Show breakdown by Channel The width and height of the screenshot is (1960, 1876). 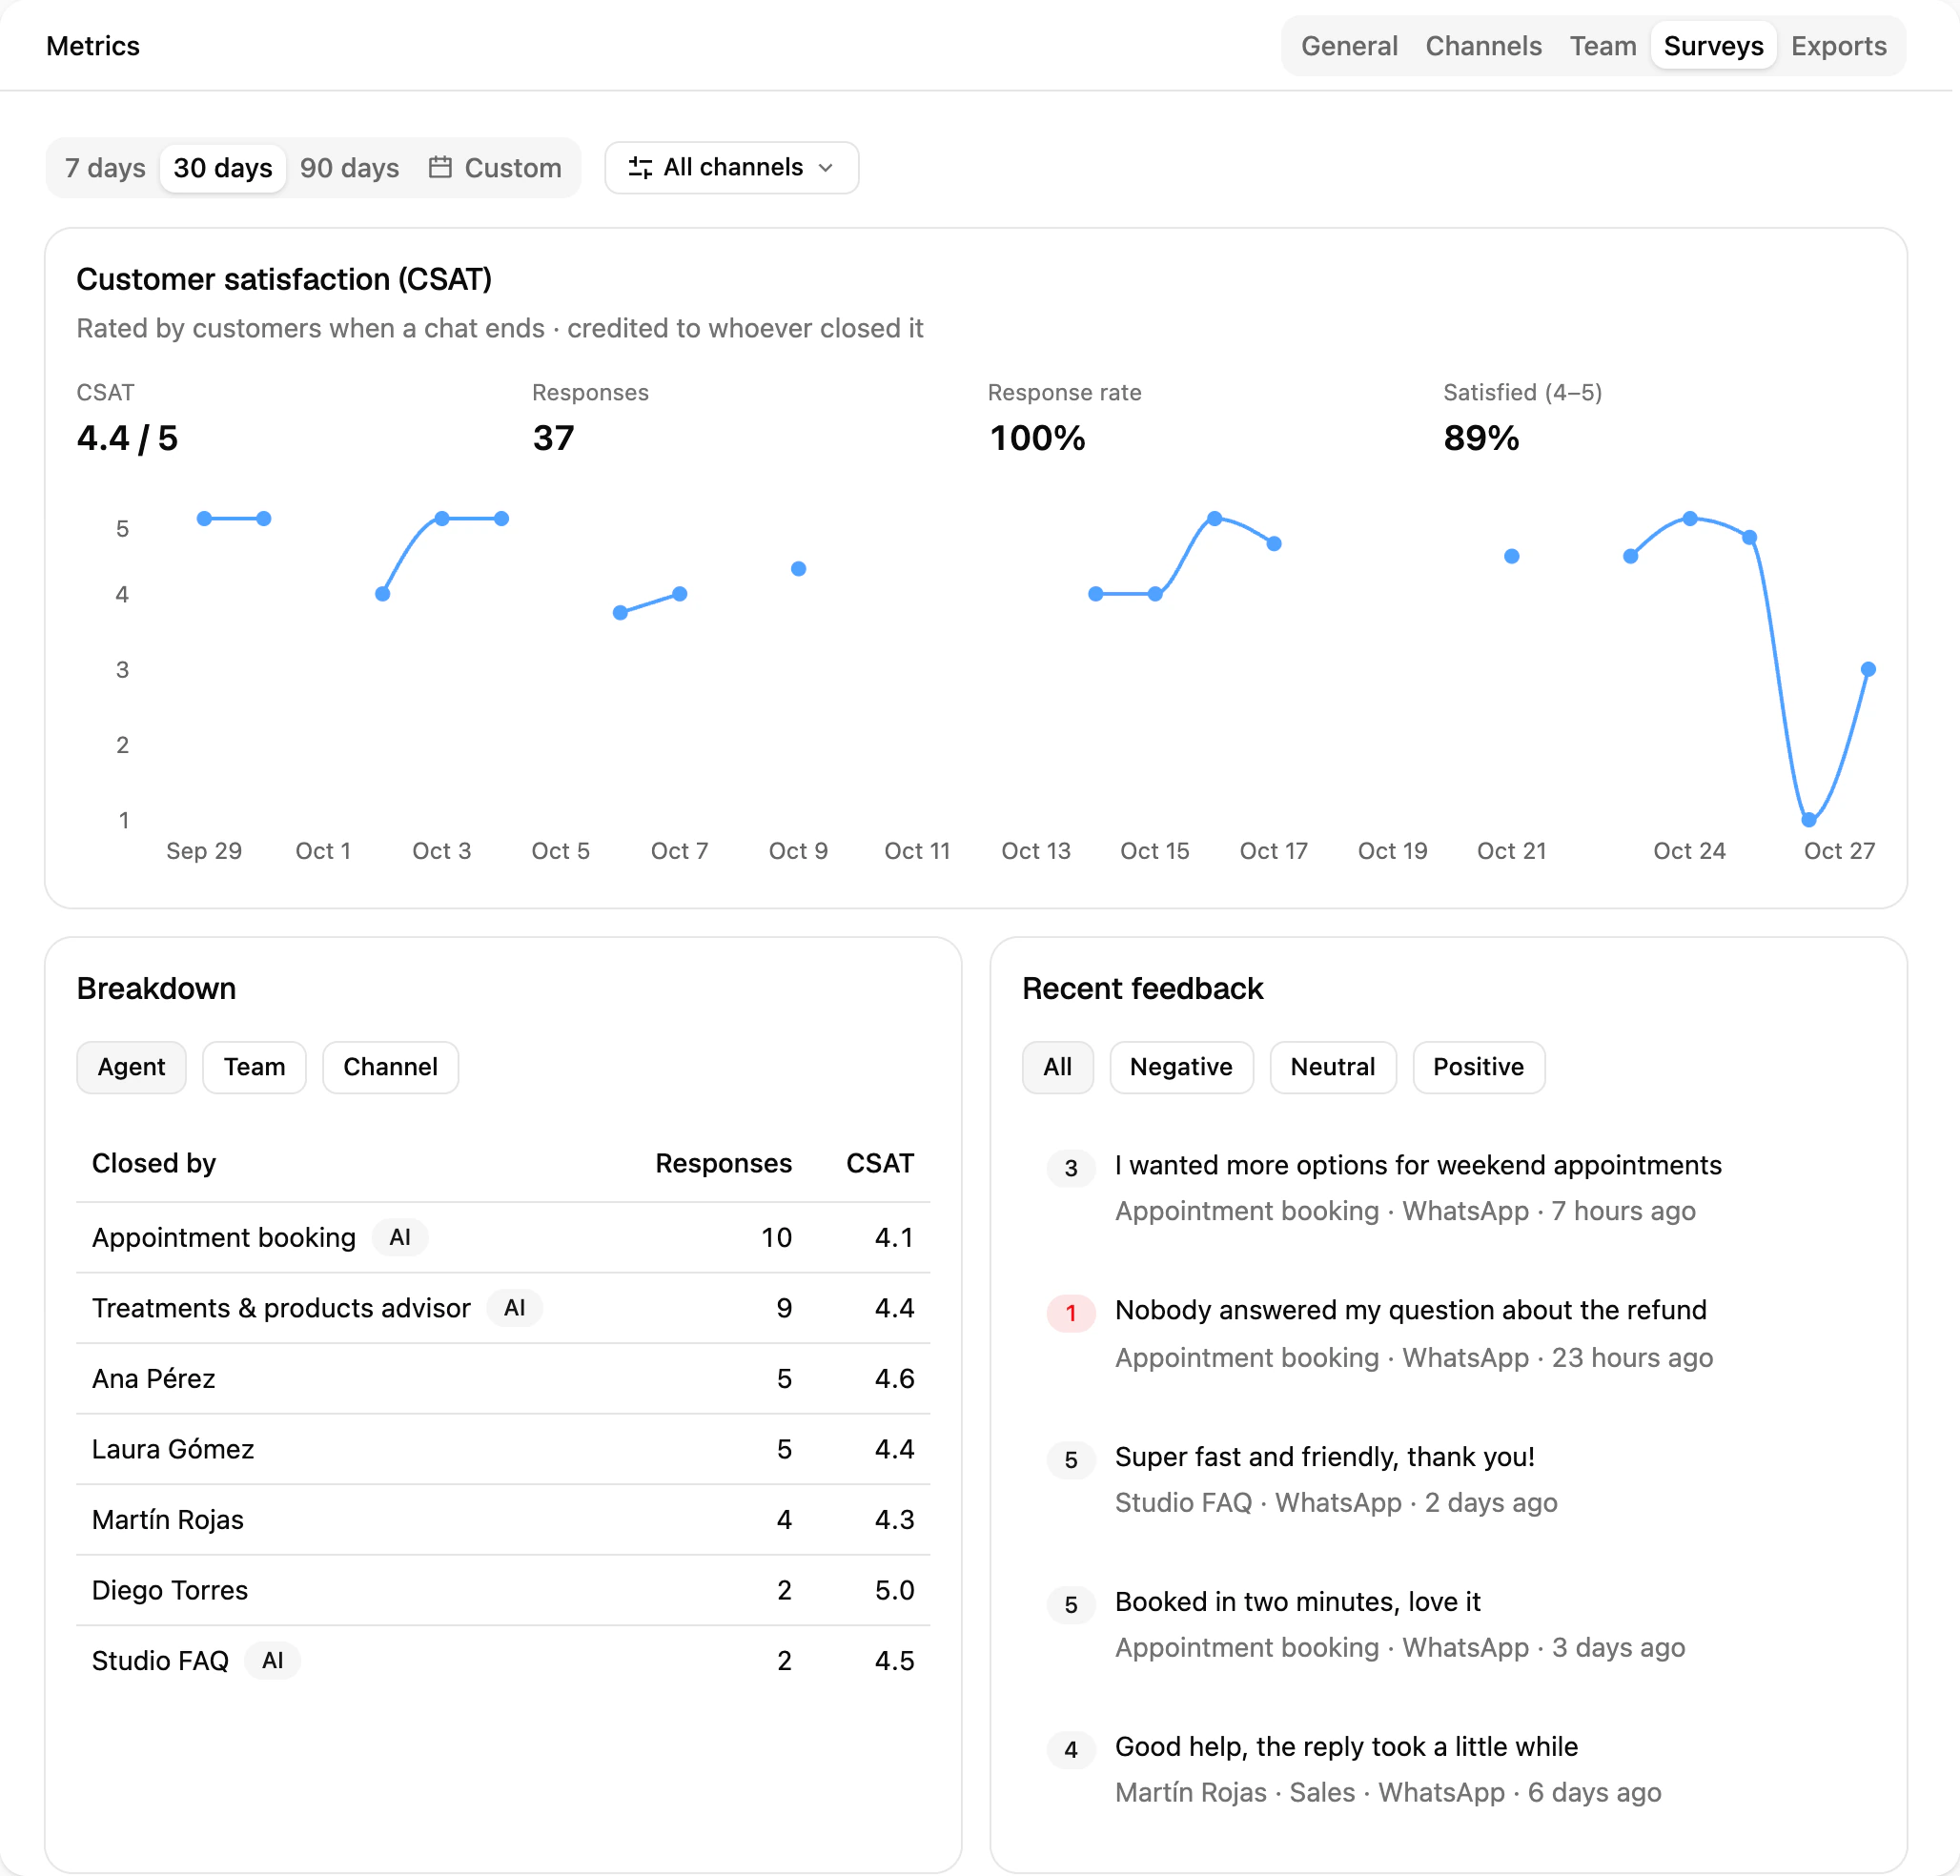tap(390, 1067)
